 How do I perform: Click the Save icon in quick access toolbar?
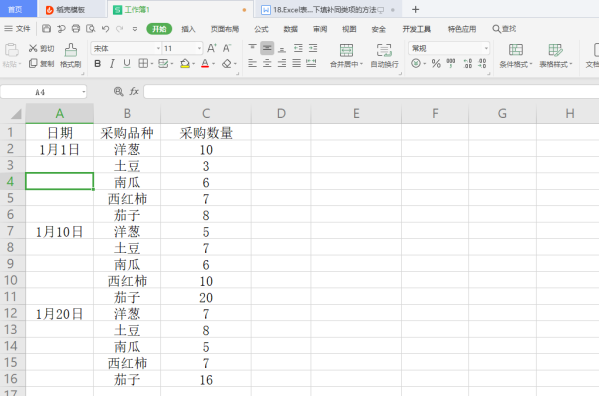click(47, 29)
